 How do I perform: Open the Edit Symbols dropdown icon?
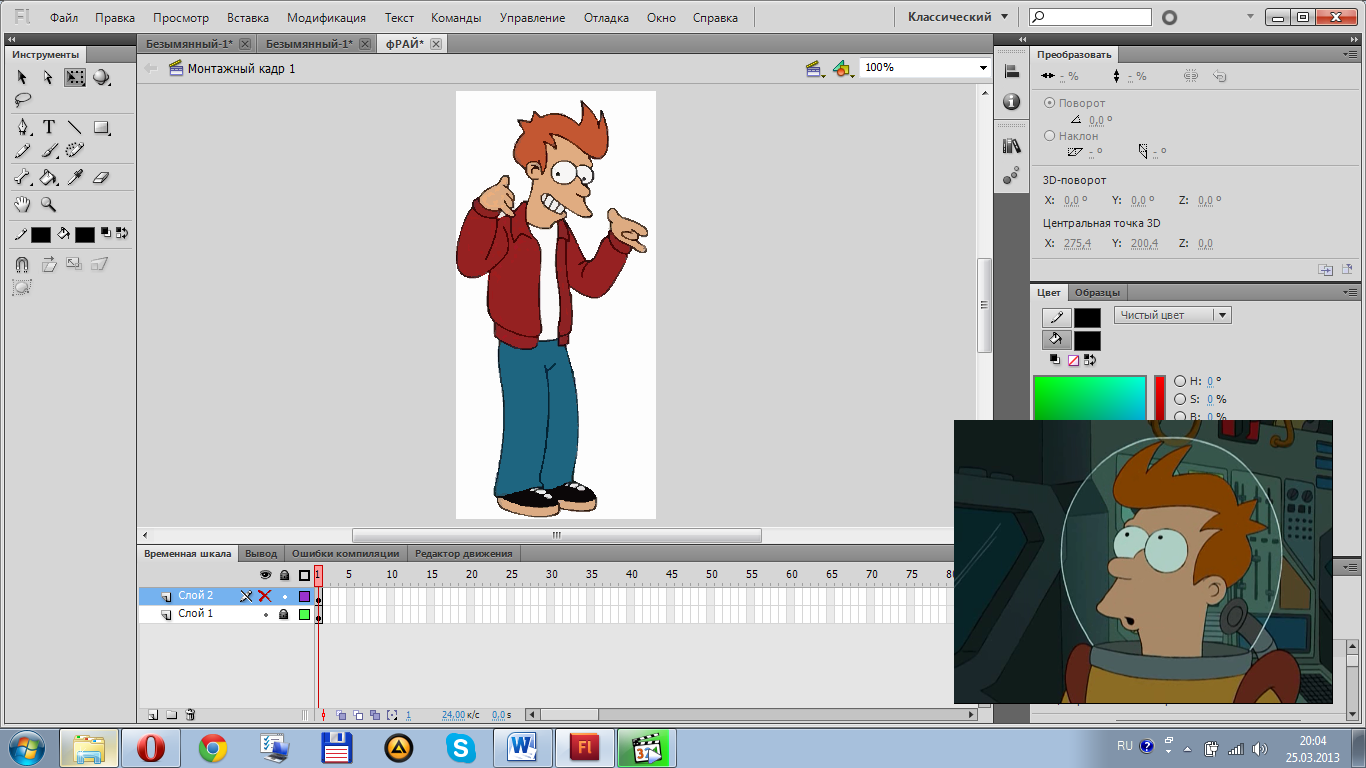(x=843, y=68)
